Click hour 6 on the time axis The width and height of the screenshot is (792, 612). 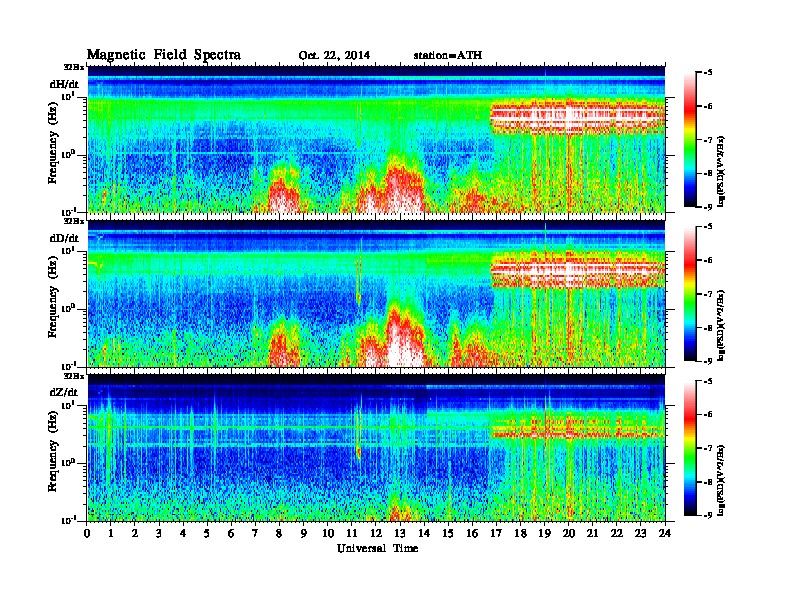click(231, 533)
